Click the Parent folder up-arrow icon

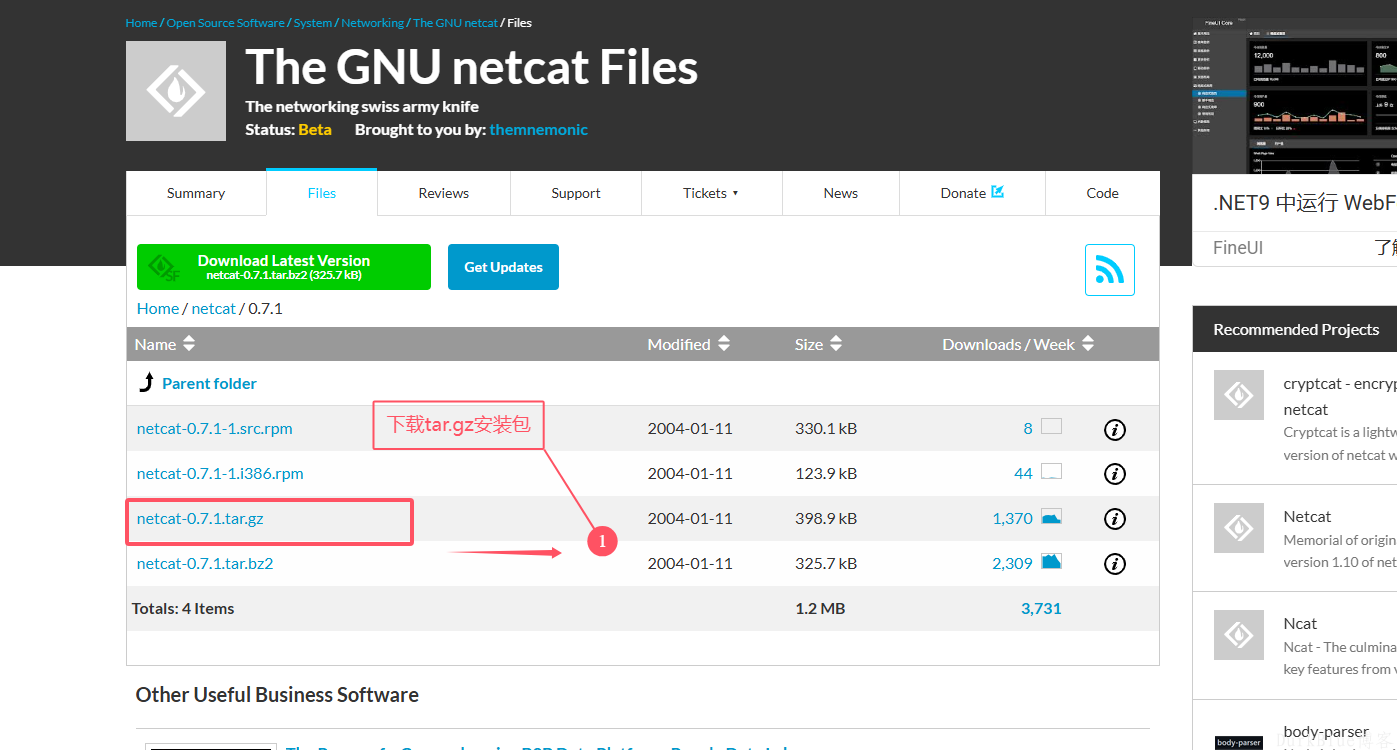146,383
